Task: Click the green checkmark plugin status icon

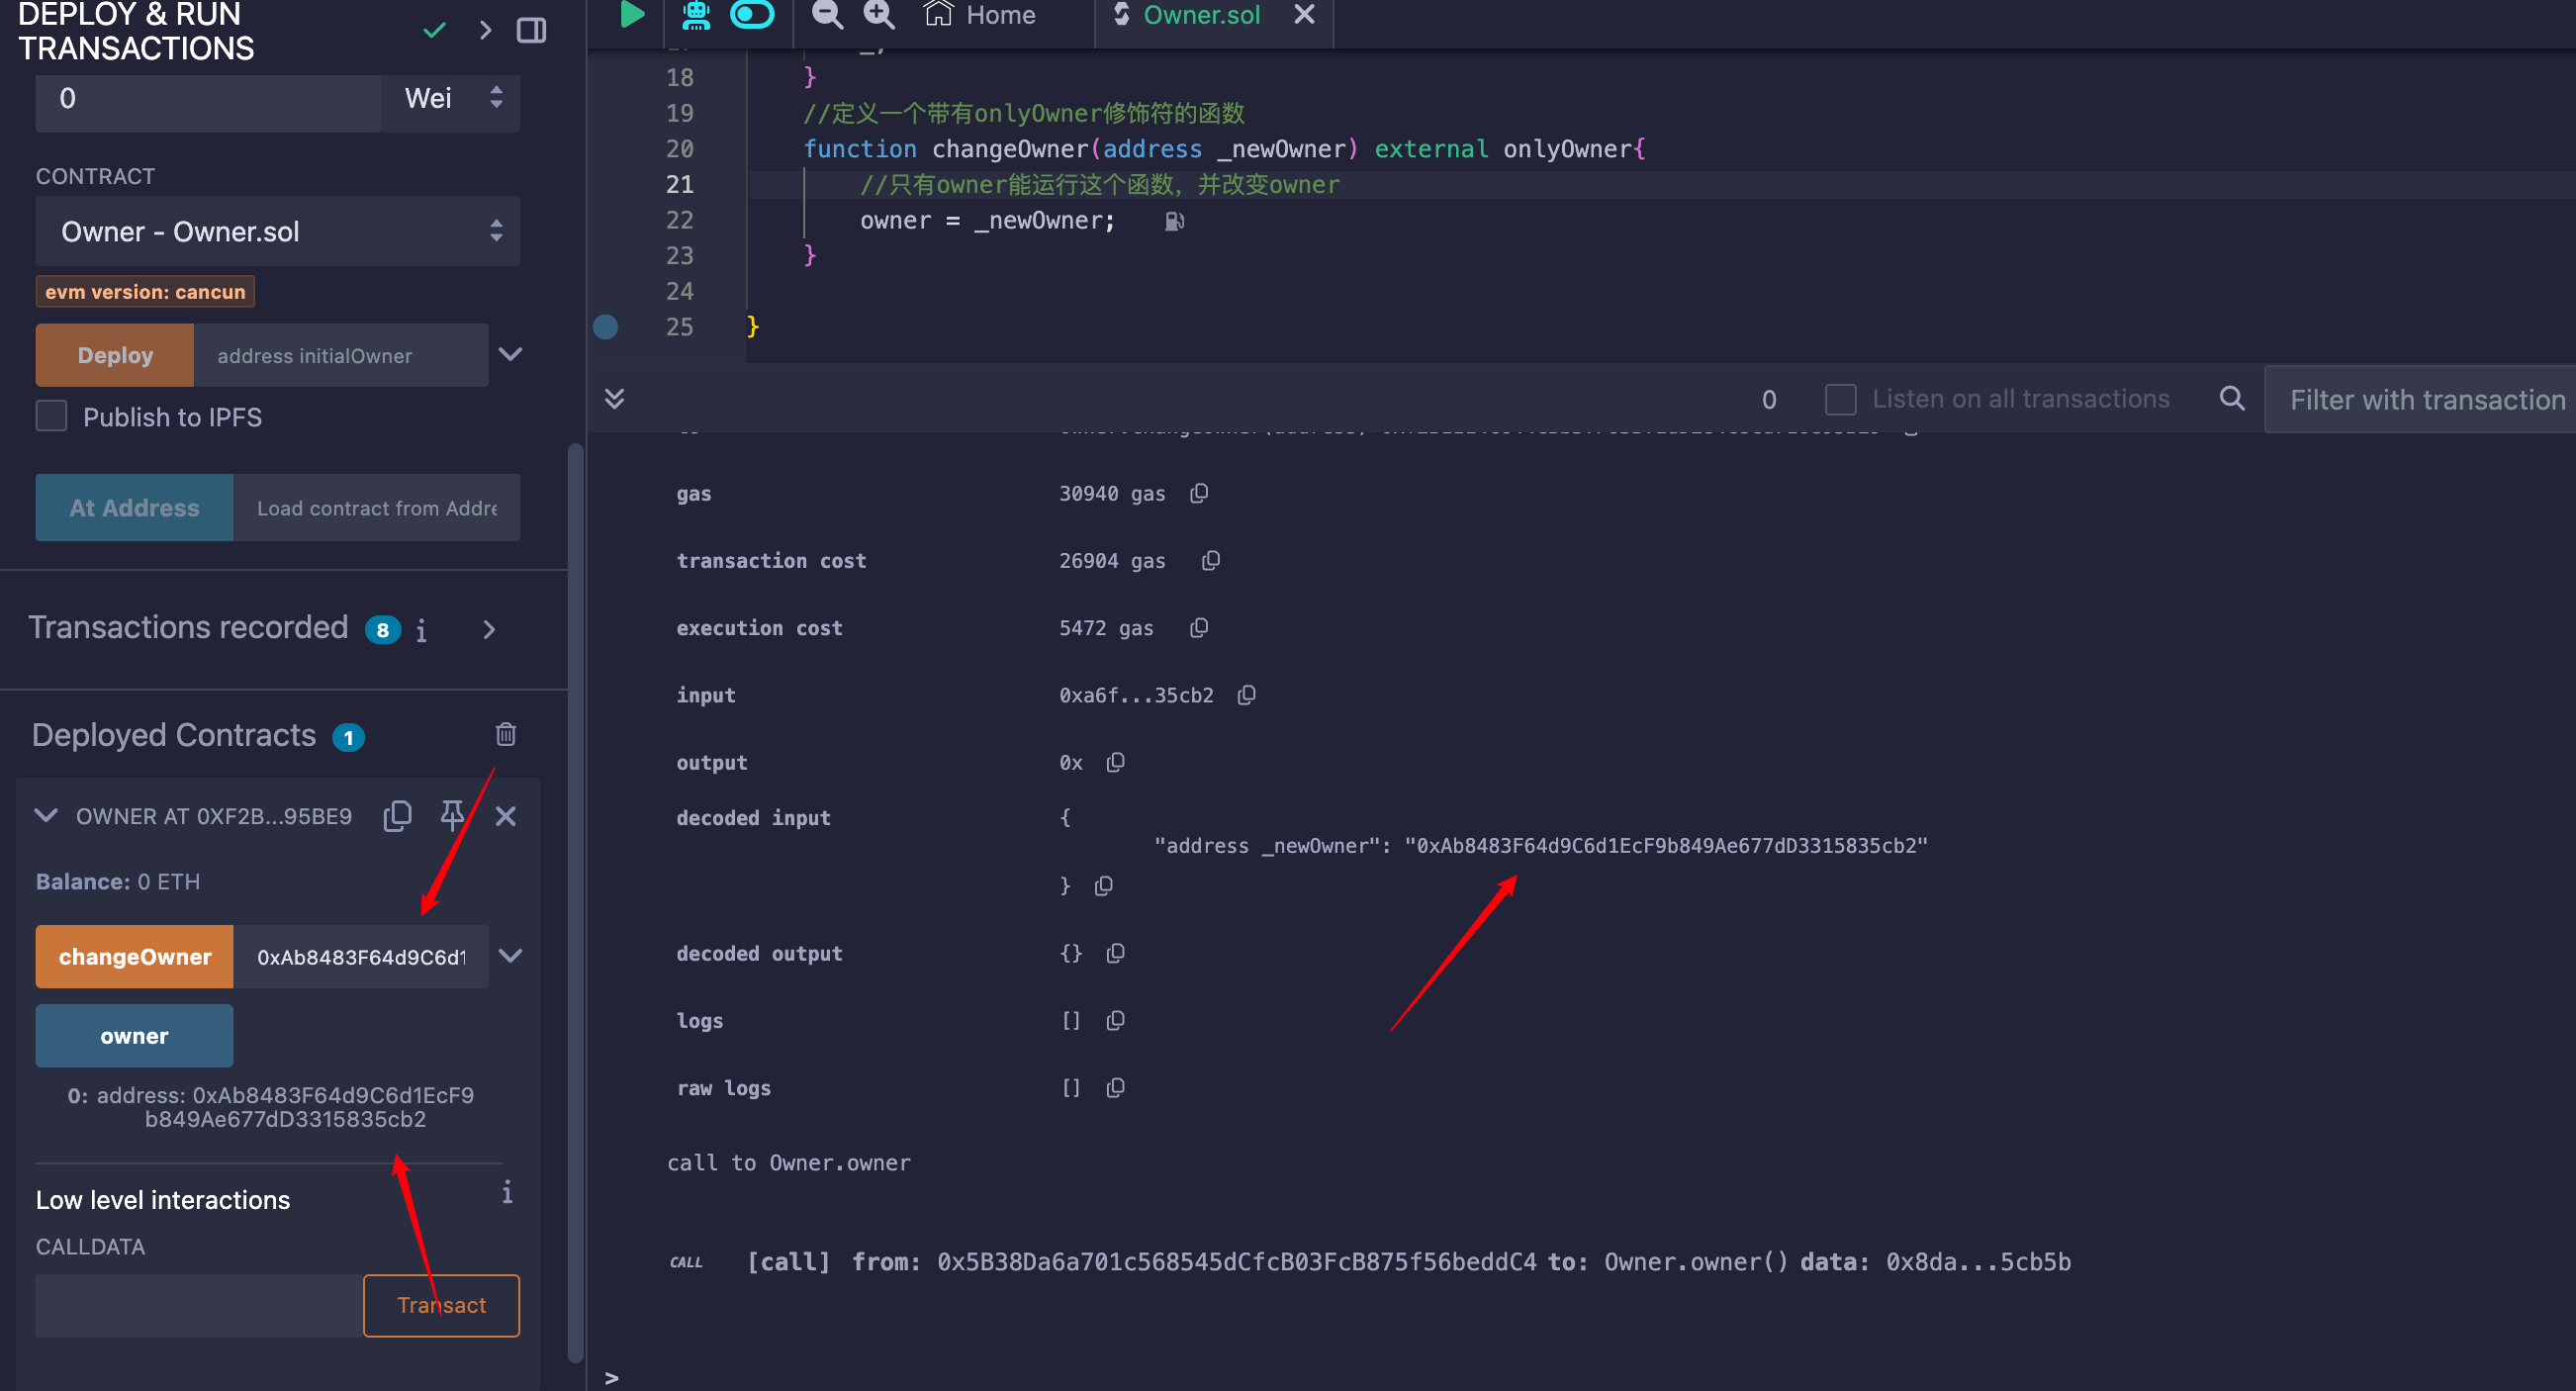Action: (x=434, y=30)
